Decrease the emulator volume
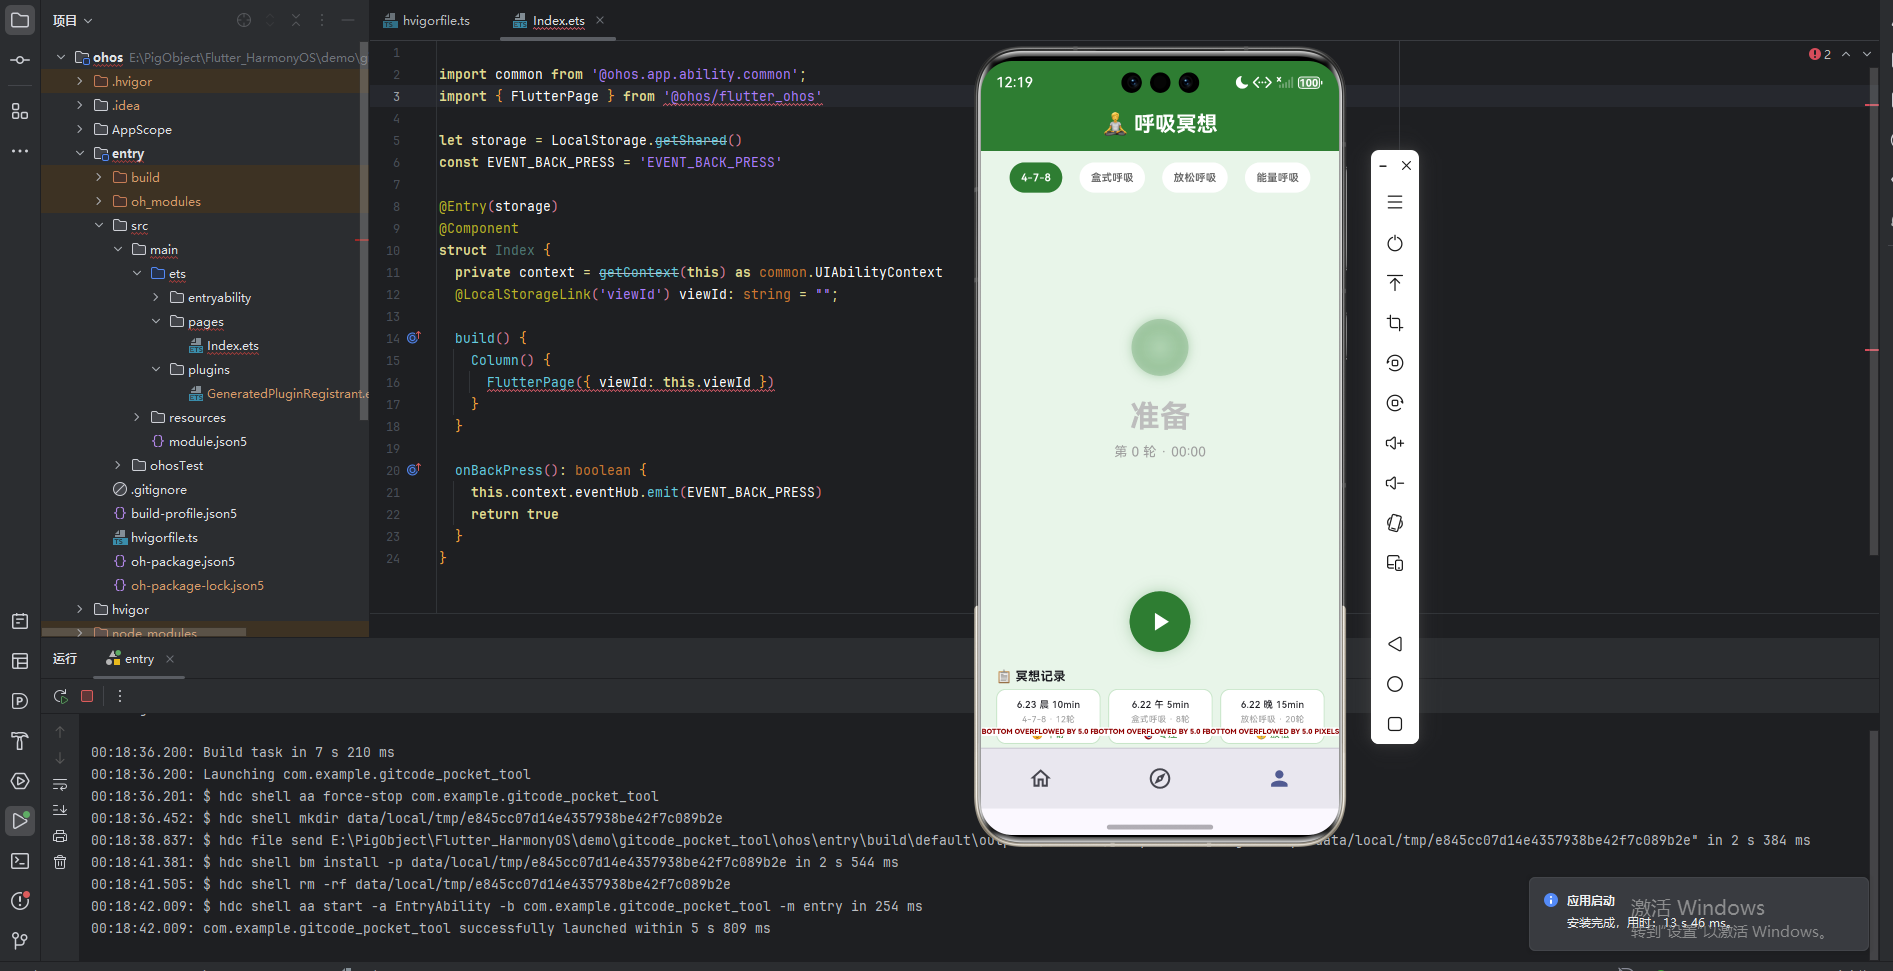1893x971 pixels. [x=1395, y=483]
